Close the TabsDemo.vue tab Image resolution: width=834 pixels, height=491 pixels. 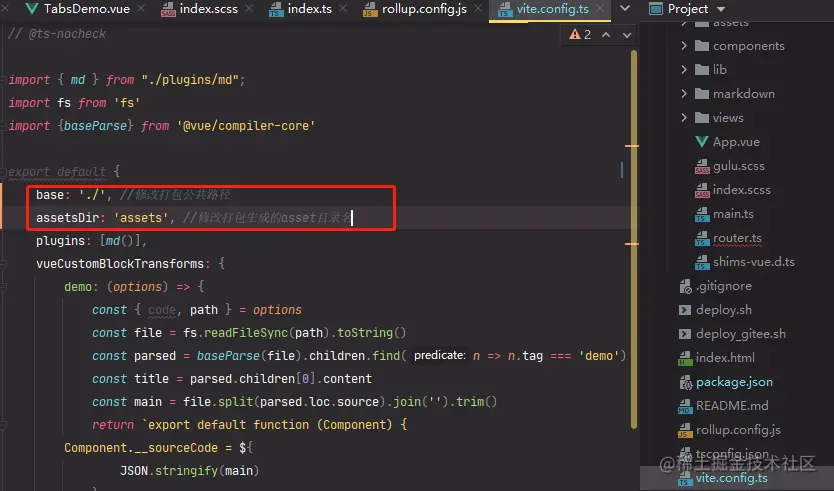pyautogui.click(x=141, y=9)
